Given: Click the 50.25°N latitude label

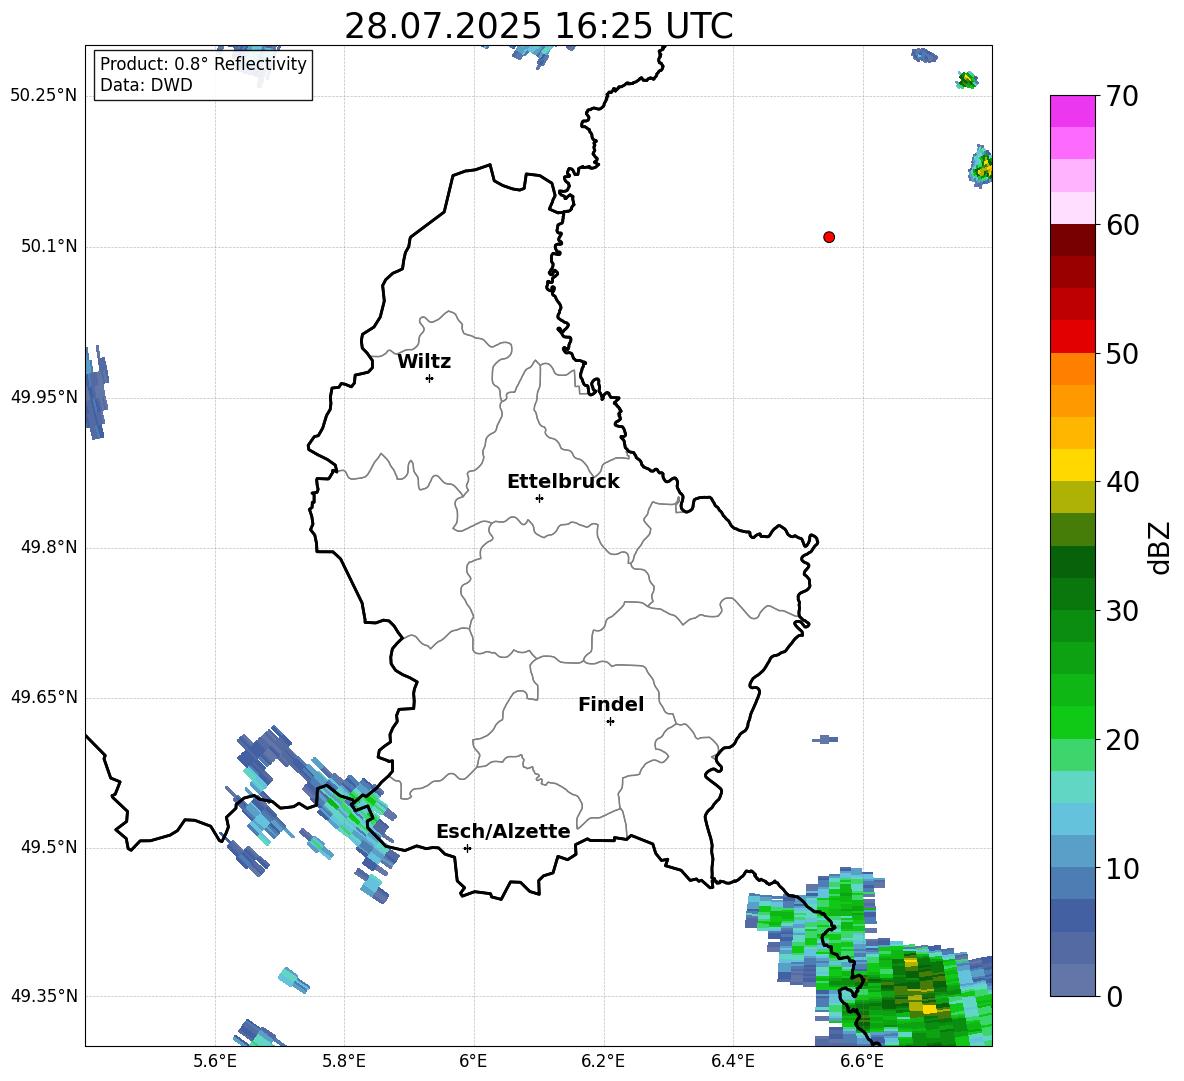Looking at the screenshot, I should point(44,96).
